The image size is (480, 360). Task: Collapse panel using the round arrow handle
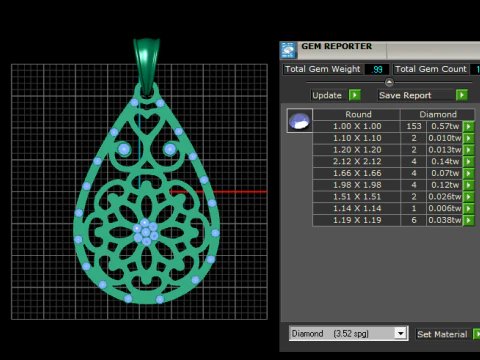pos(389,82)
